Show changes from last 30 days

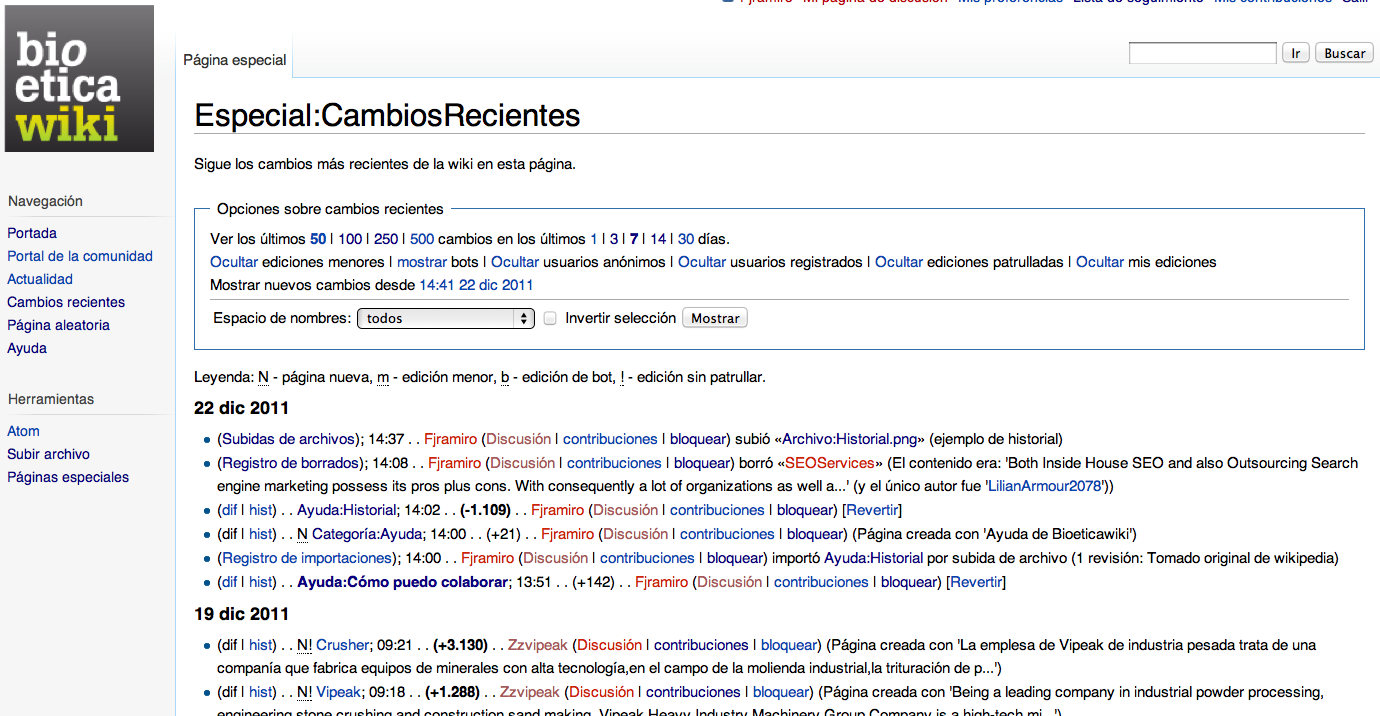685,239
